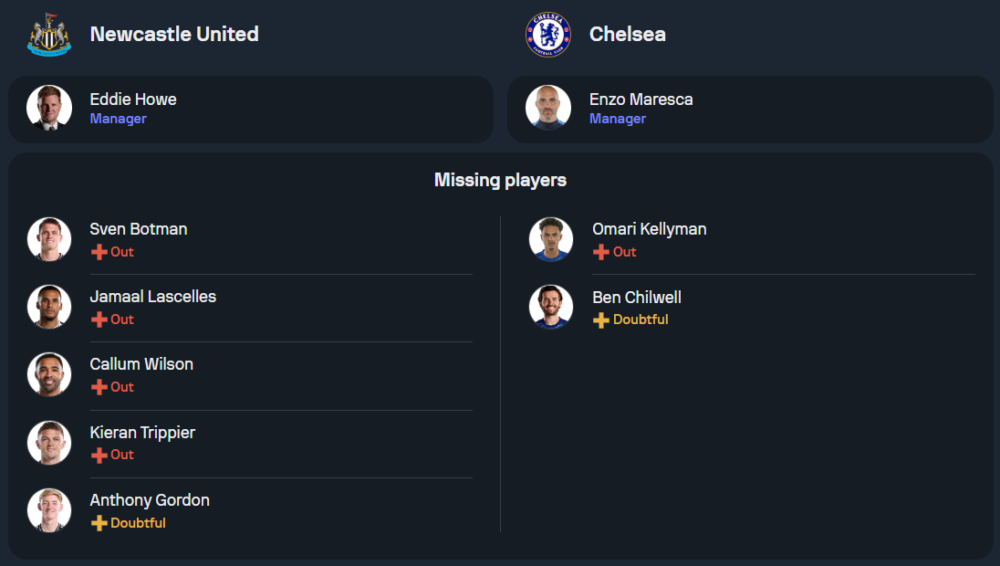The width and height of the screenshot is (1000, 566).
Task: Open Omari Kellyman's name link
Action: 649,229
